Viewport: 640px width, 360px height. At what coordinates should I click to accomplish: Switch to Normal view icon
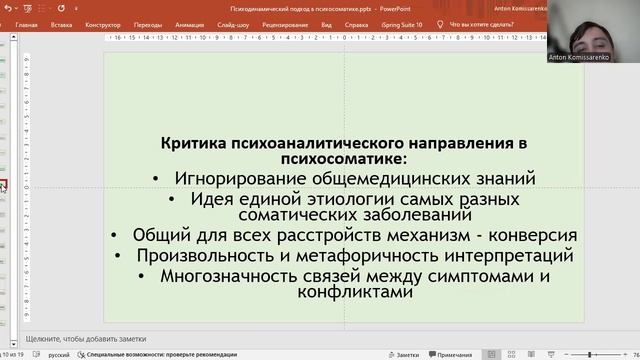[x=491, y=354]
